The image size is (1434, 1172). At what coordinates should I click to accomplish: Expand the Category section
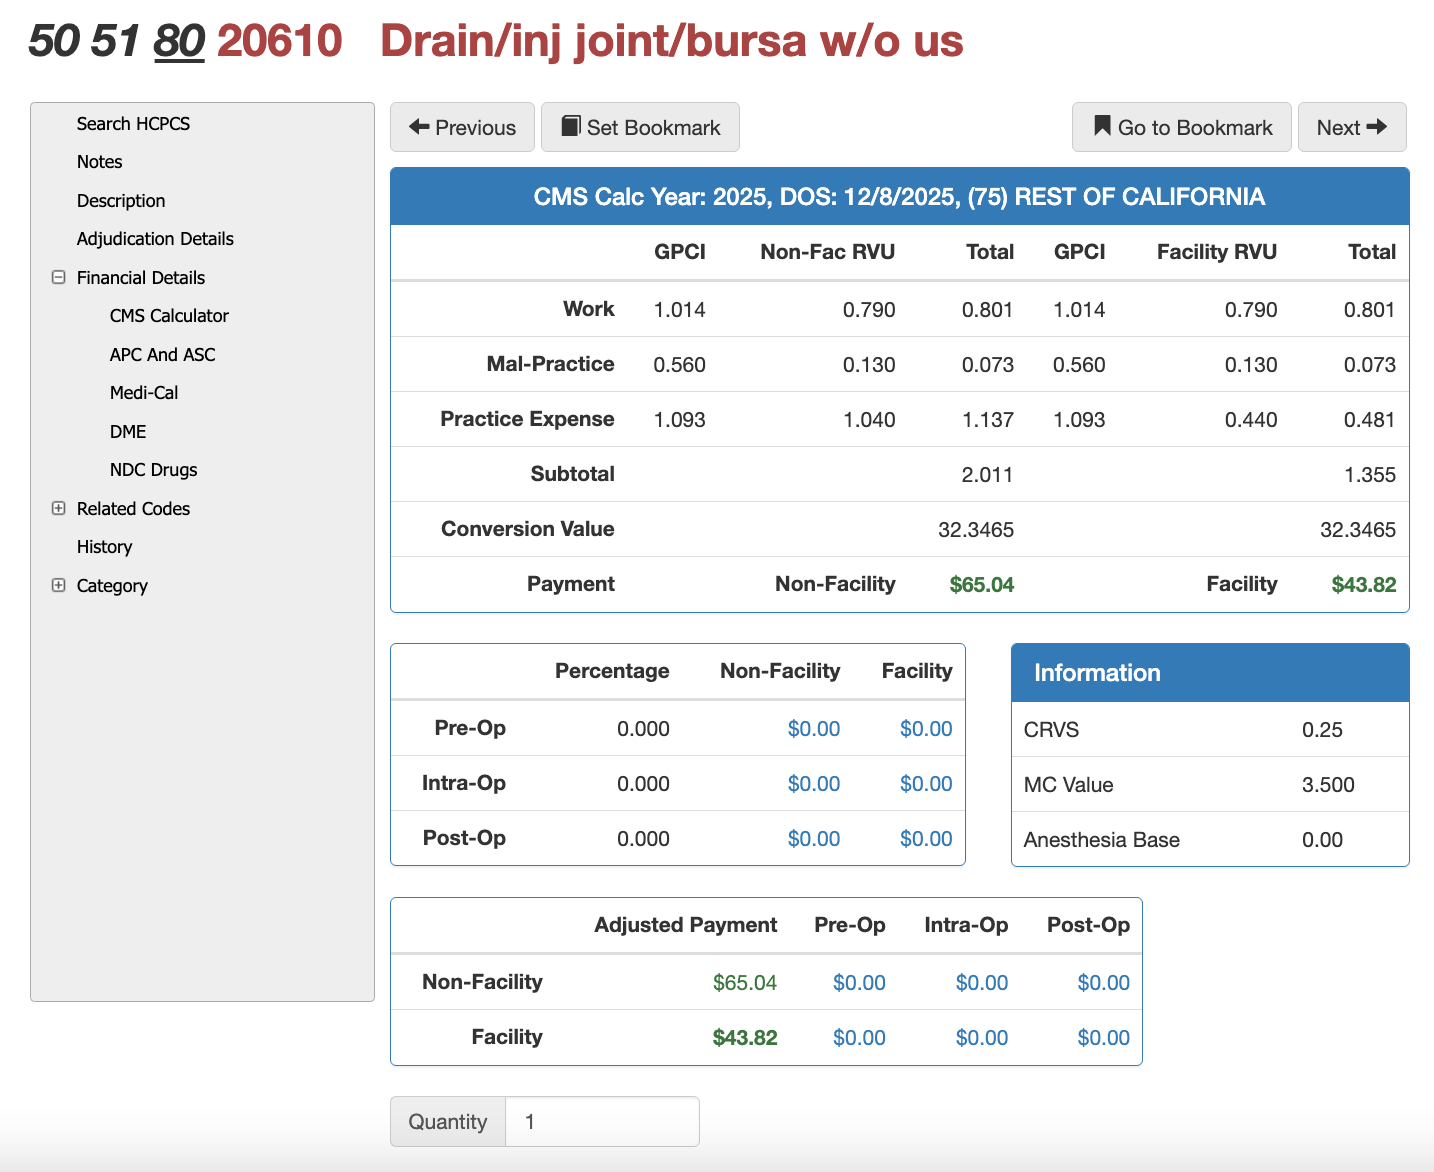(58, 585)
